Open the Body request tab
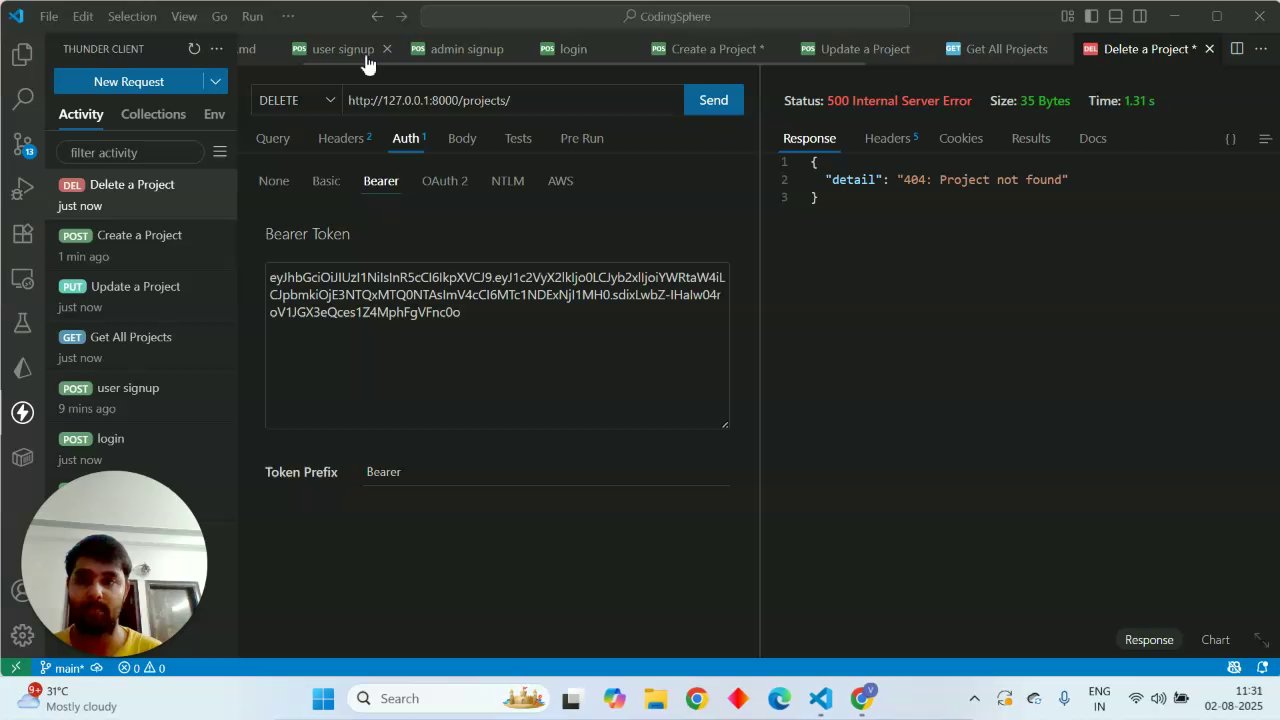The height and width of the screenshot is (720, 1280). pos(462,138)
